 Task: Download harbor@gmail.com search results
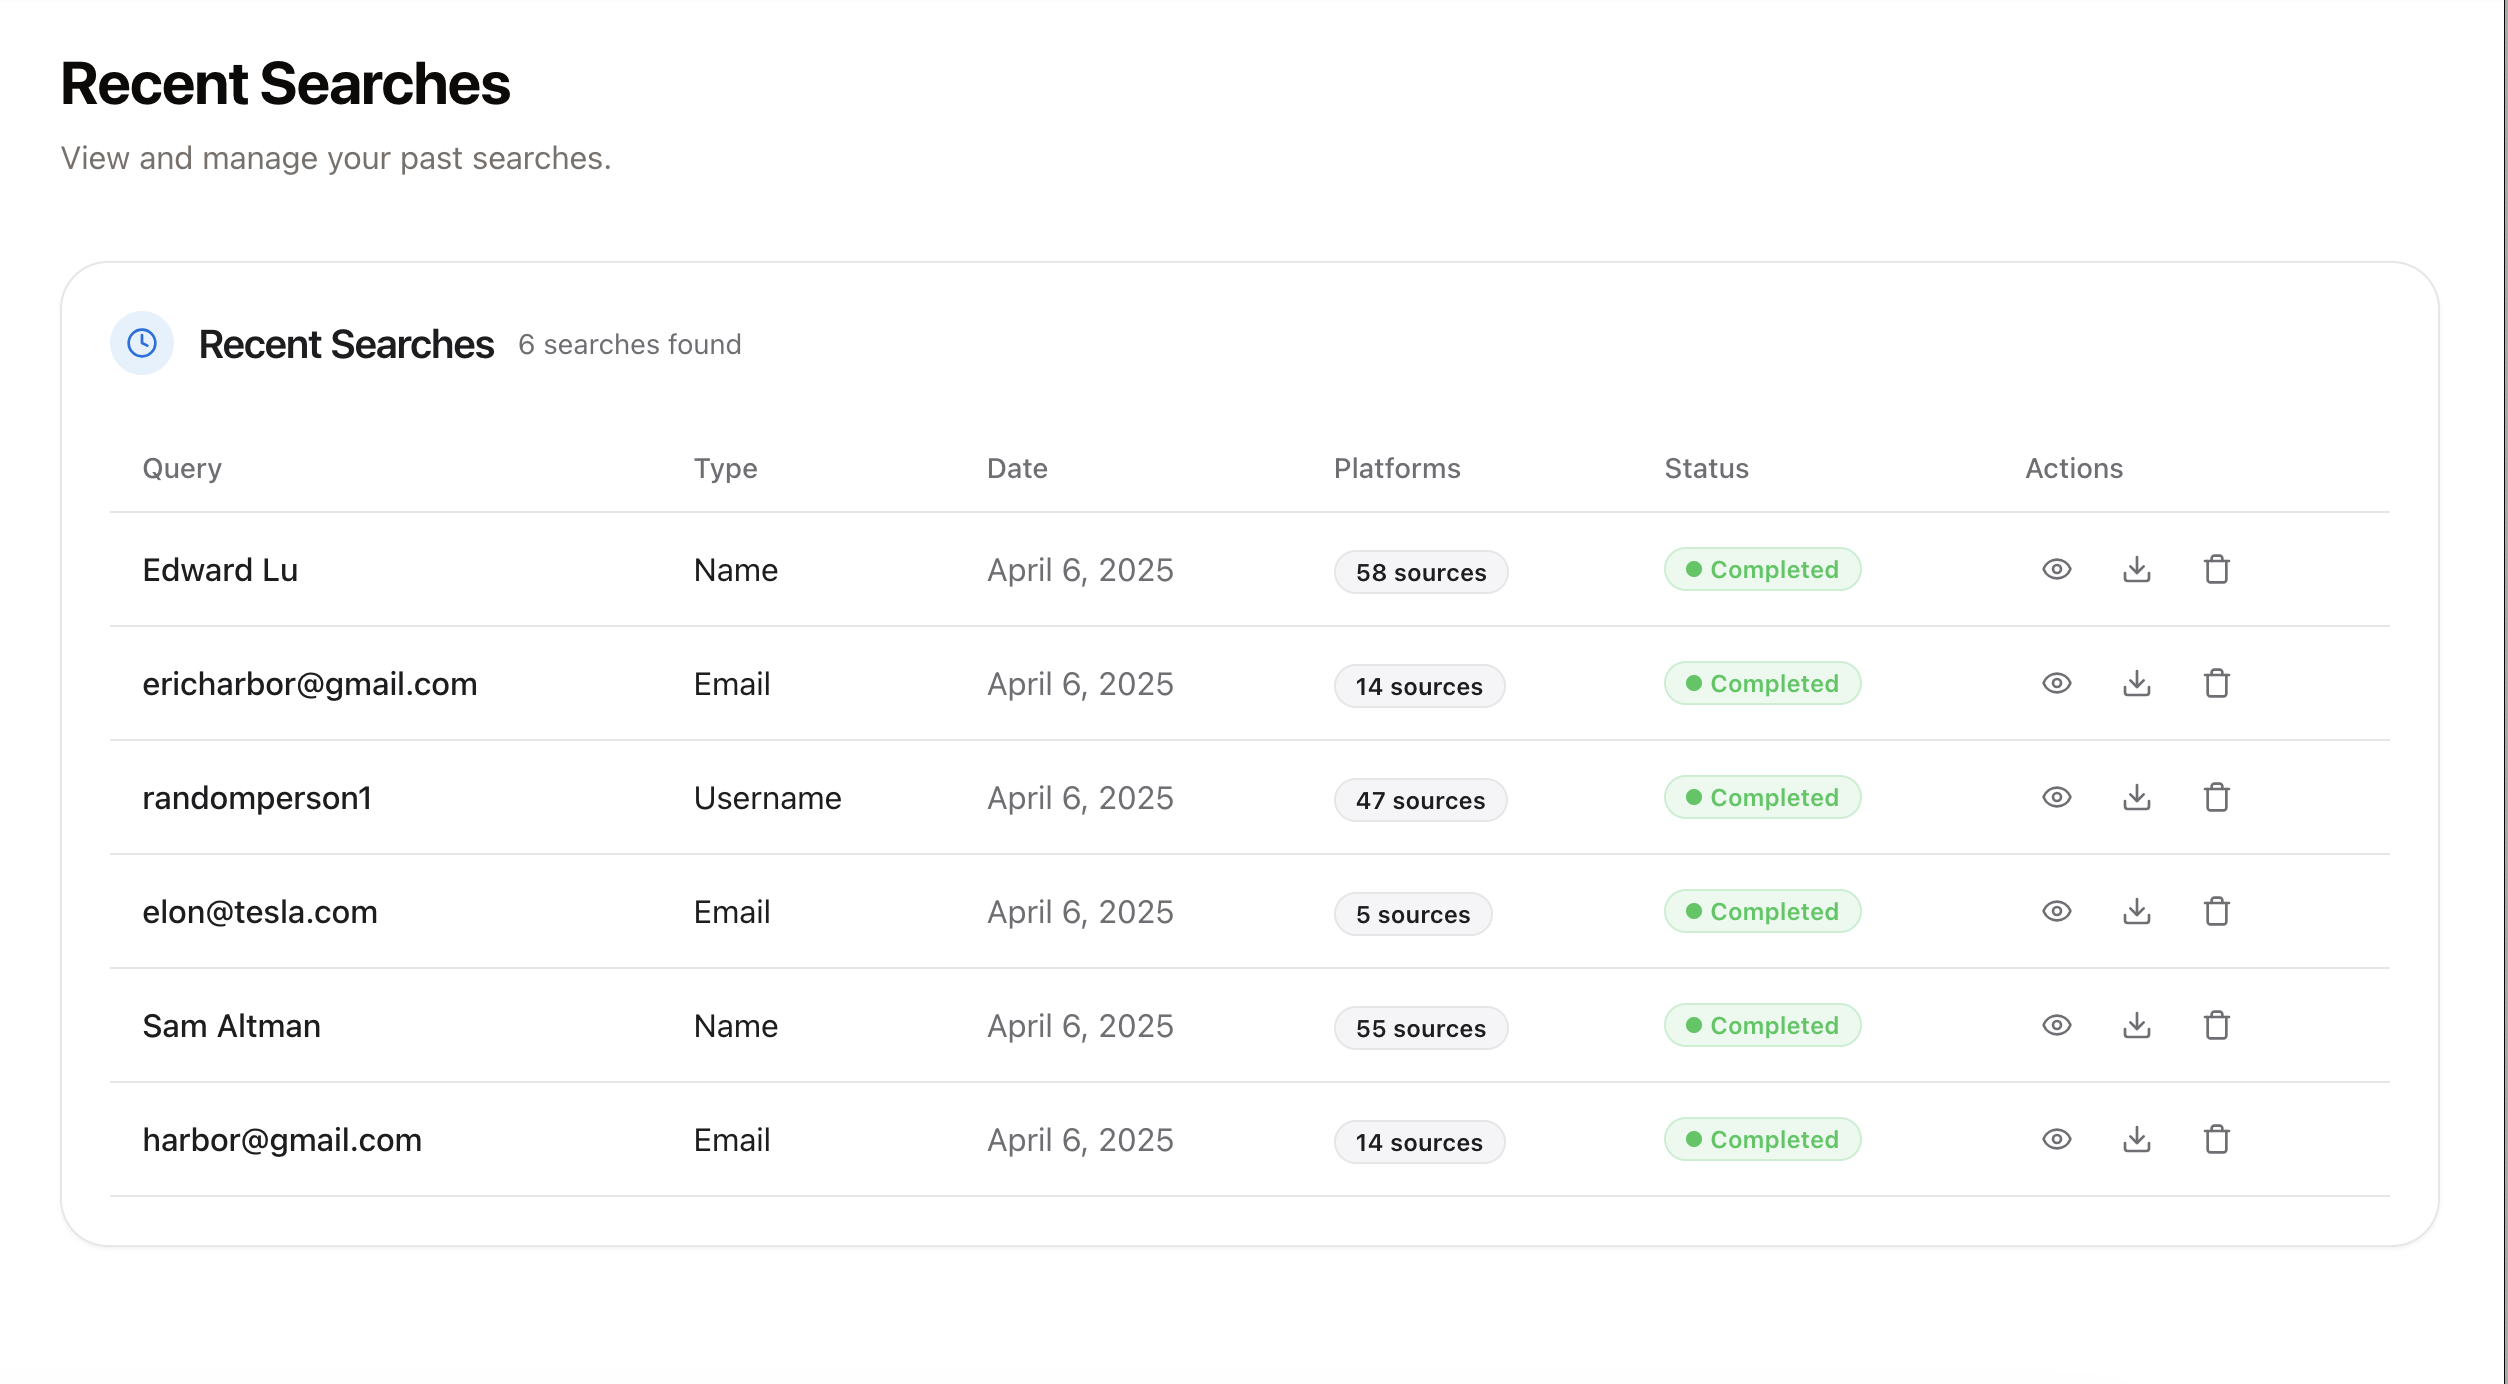pyautogui.click(x=2136, y=1140)
